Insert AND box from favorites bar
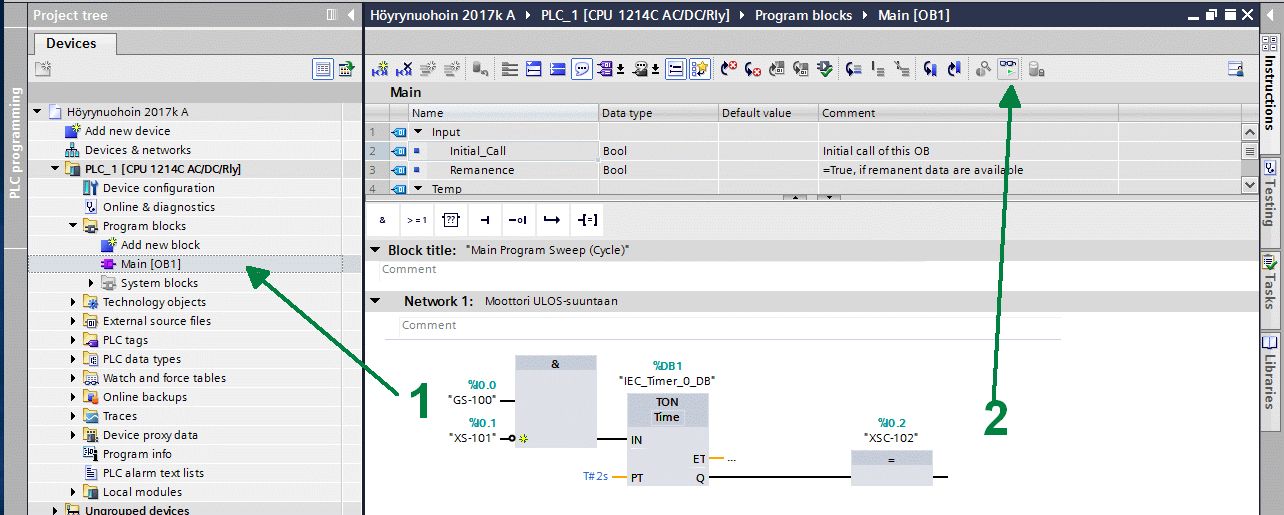The image size is (1284, 515). click(382, 219)
